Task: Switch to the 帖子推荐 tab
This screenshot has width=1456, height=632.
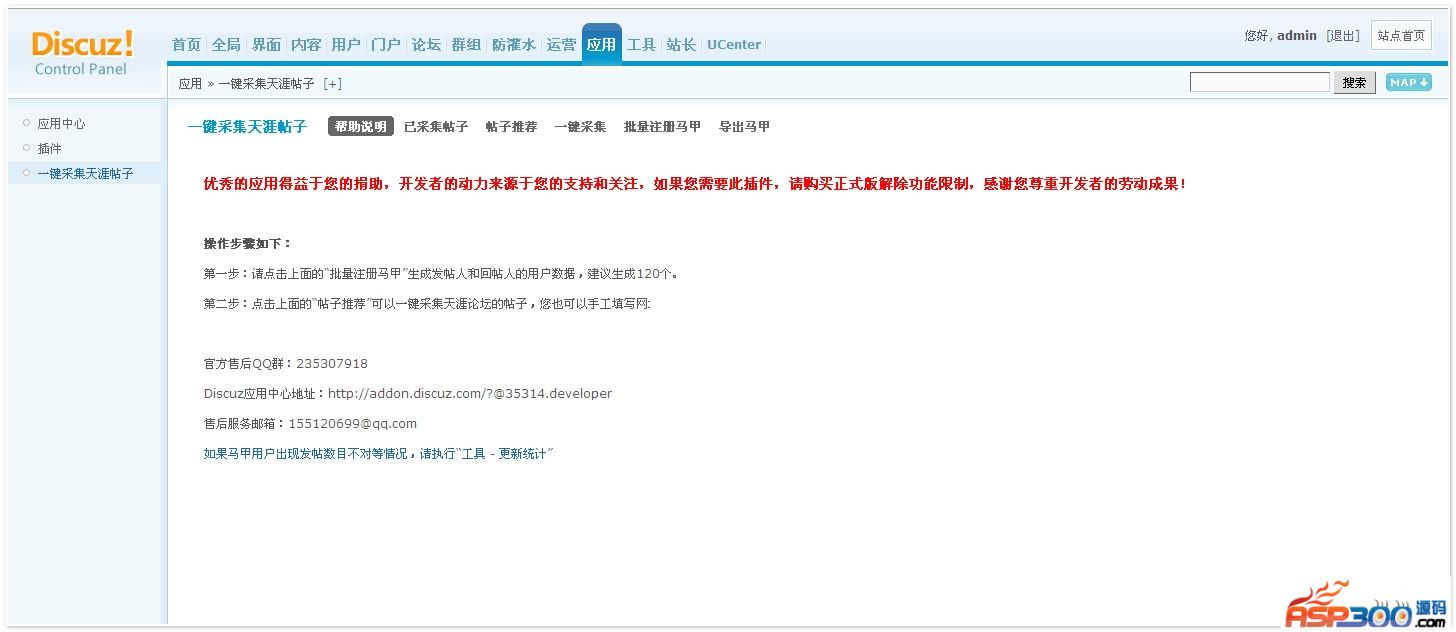Action: point(511,127)
